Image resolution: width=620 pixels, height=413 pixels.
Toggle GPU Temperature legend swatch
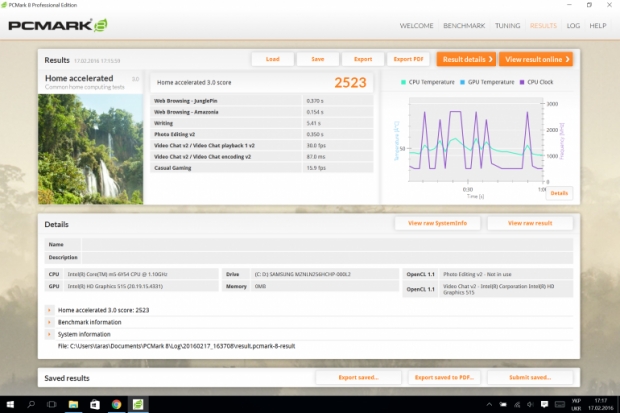click(462, 82)
